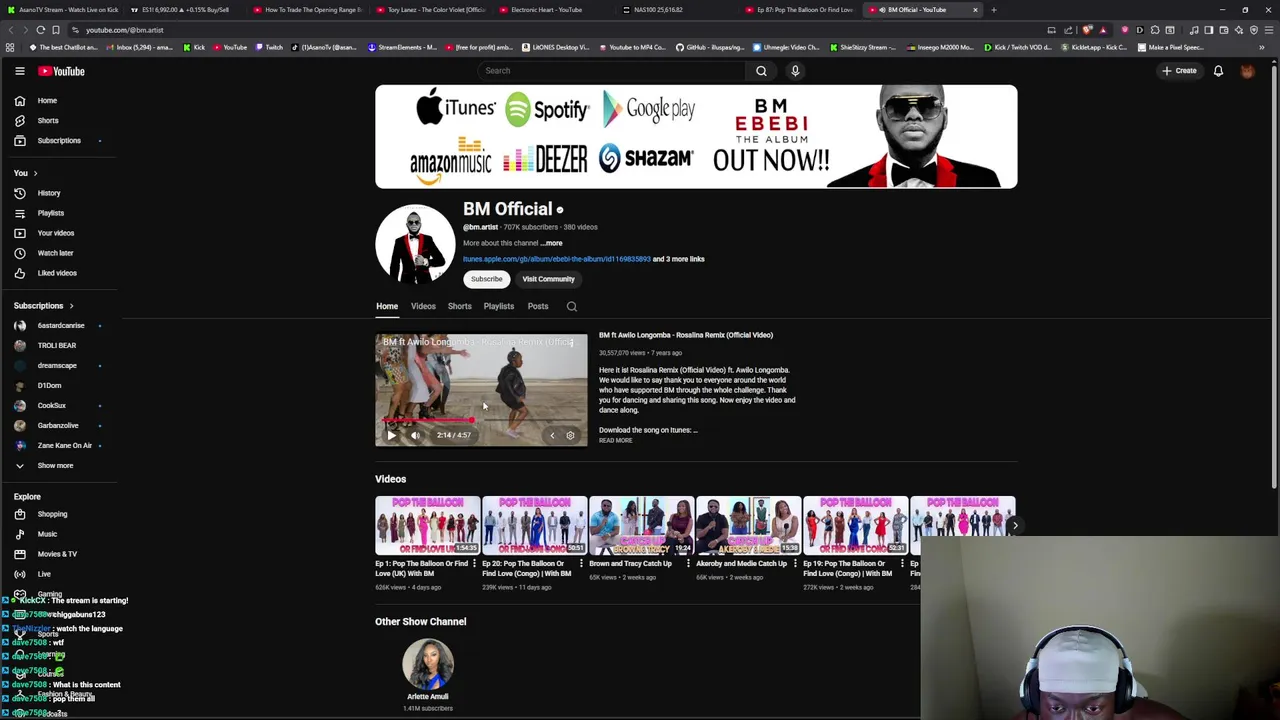Open Ep 19 Pop The Balloon video
1280x720 pixels.
[x=855, y=526]
